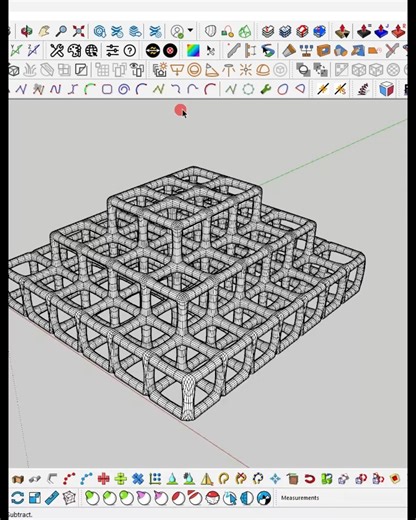The image size is (416, 520).
Task: Click the red undo loop arrow icon
Action: click(x=310, y=479)
